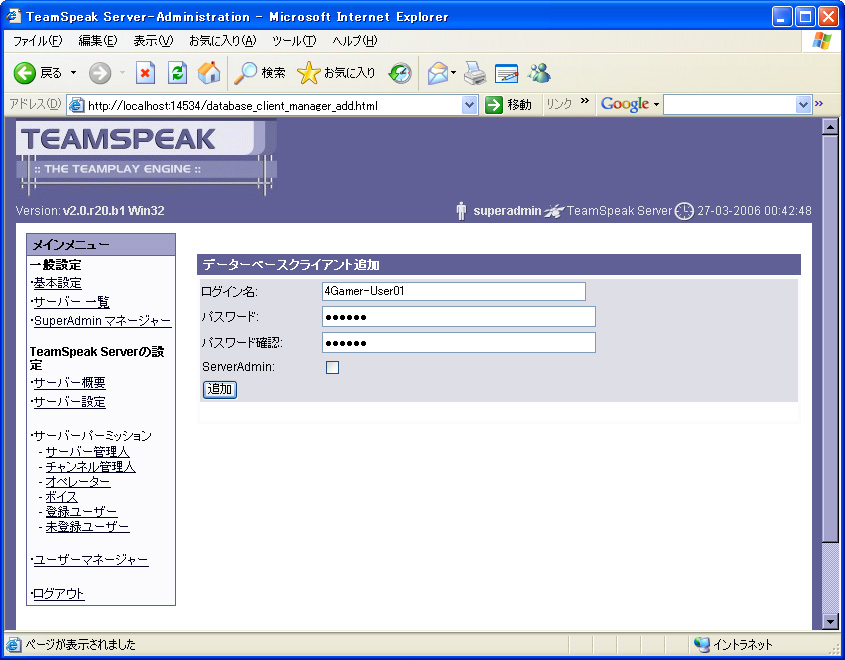Toggle the ServerAdmin checkbox
This screenshot has height=660, width=845.
coord(333,367)
